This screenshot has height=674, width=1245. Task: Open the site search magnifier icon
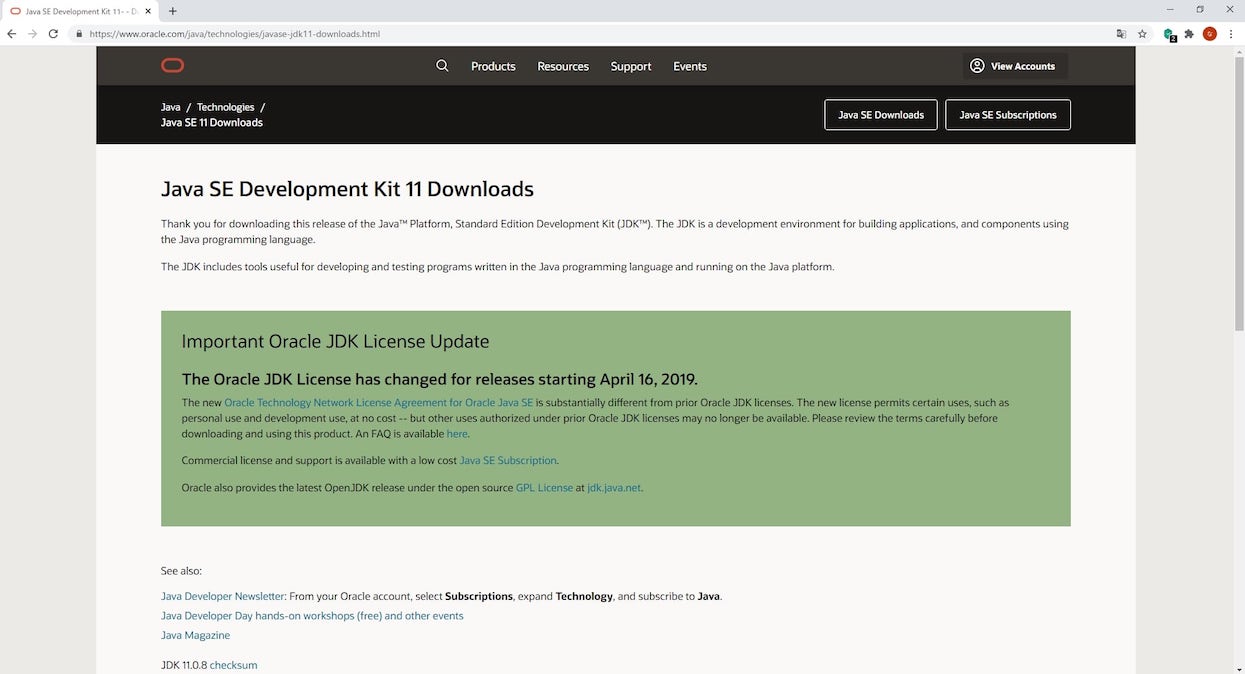[442, 66]
